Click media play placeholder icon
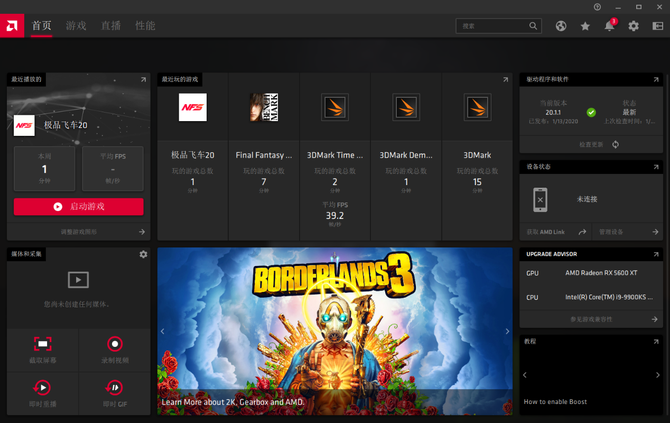This screenshot has width=670, height=423. point(78,280)
